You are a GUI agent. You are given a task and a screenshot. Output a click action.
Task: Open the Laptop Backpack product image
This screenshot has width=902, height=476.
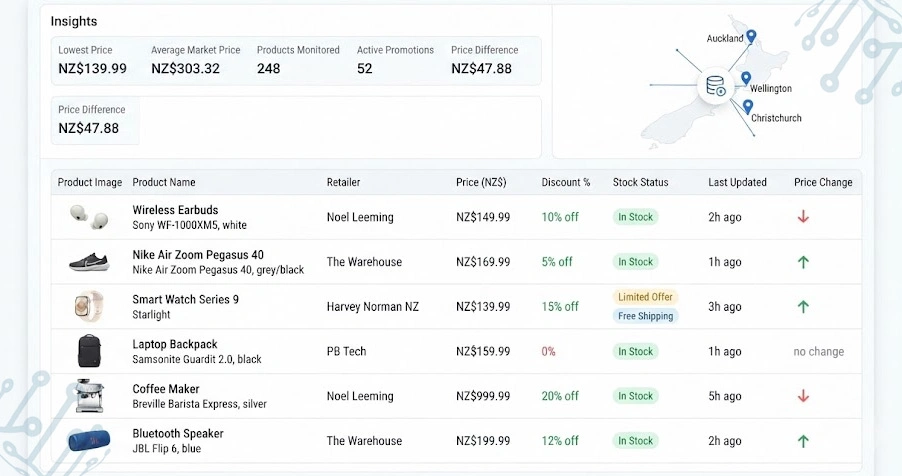point(89,351)
